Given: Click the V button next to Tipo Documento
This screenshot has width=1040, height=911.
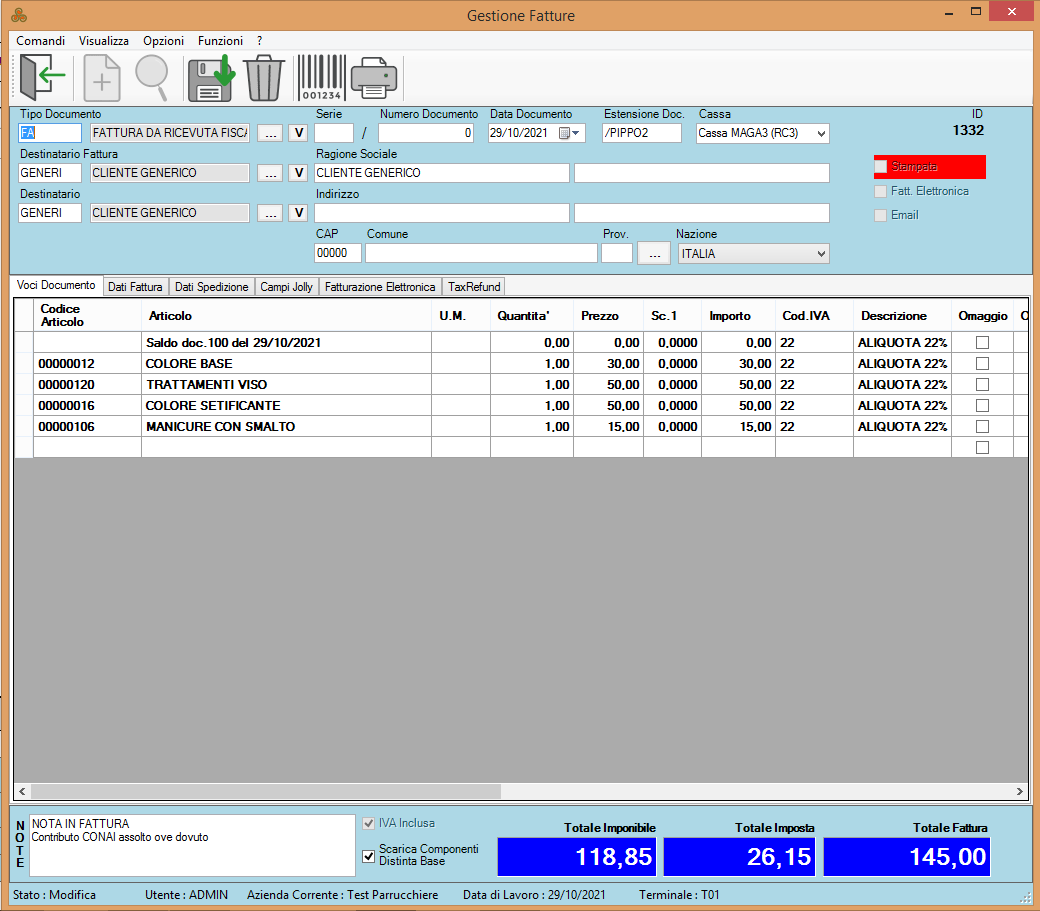Looking at the screenshot, I should click(x=298, y=133).
